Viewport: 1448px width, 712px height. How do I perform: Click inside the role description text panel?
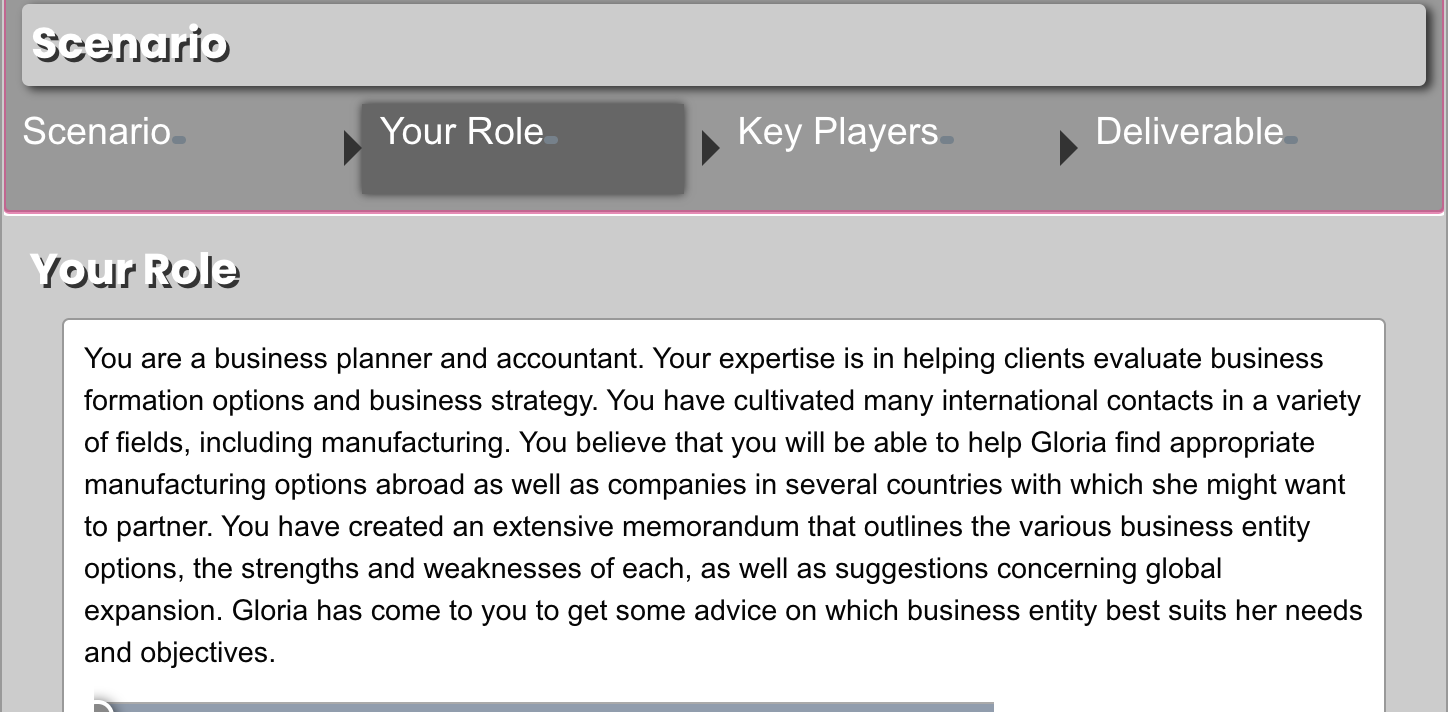pyautogui.click(x=724, y=500)
